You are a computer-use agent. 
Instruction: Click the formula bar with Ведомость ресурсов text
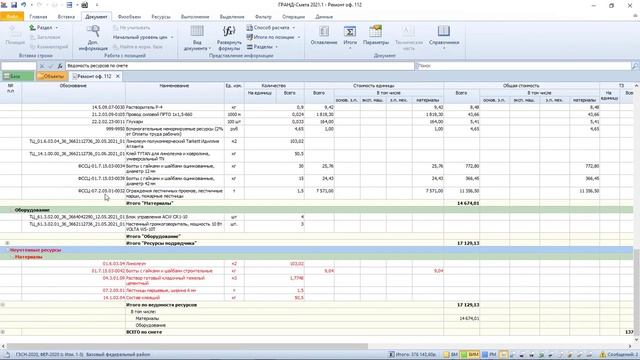pyautogui.click(x=240, y=66)
